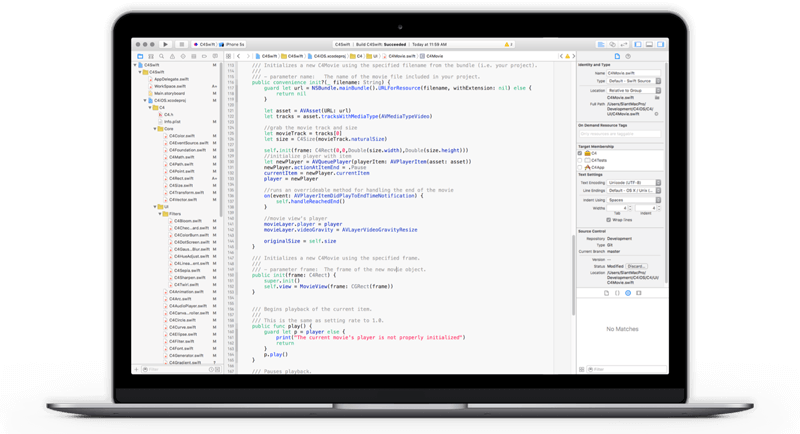Open the Debug navigator tab
Image resolution: width=800 pixels, height=434 pixels.
(x=193, y=56)
